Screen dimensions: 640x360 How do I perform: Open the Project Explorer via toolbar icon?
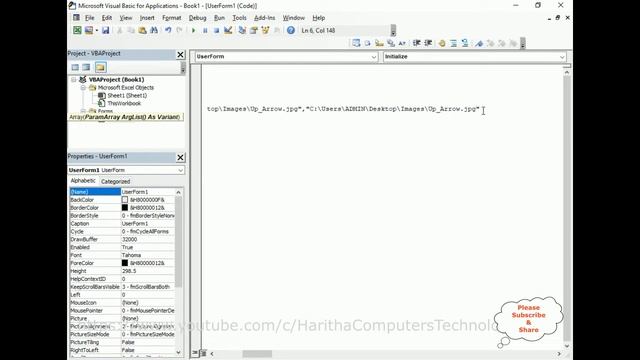click(x=242, y=30)
